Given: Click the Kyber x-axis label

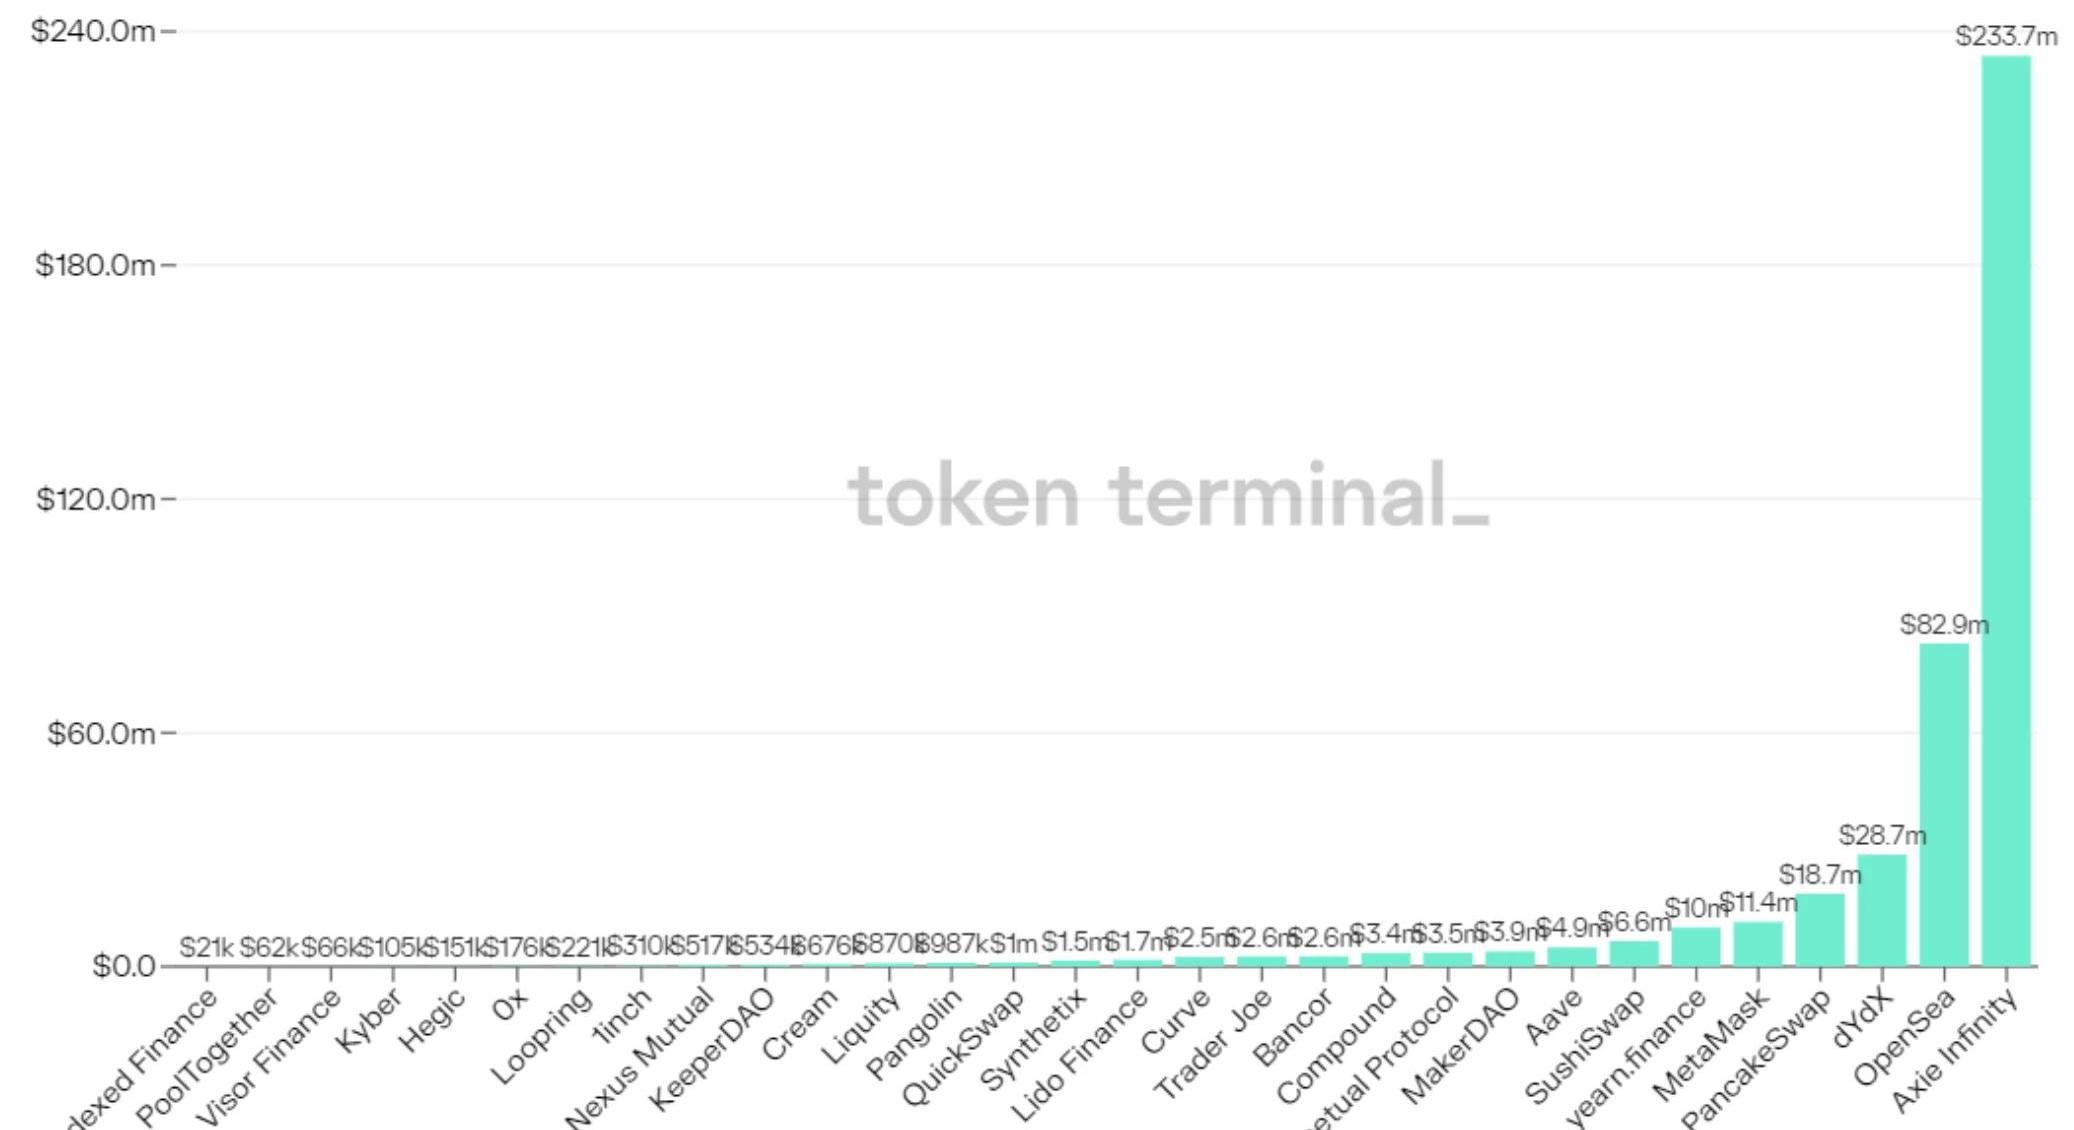Looking at the screenshot, I should (x=368, y=1020).
